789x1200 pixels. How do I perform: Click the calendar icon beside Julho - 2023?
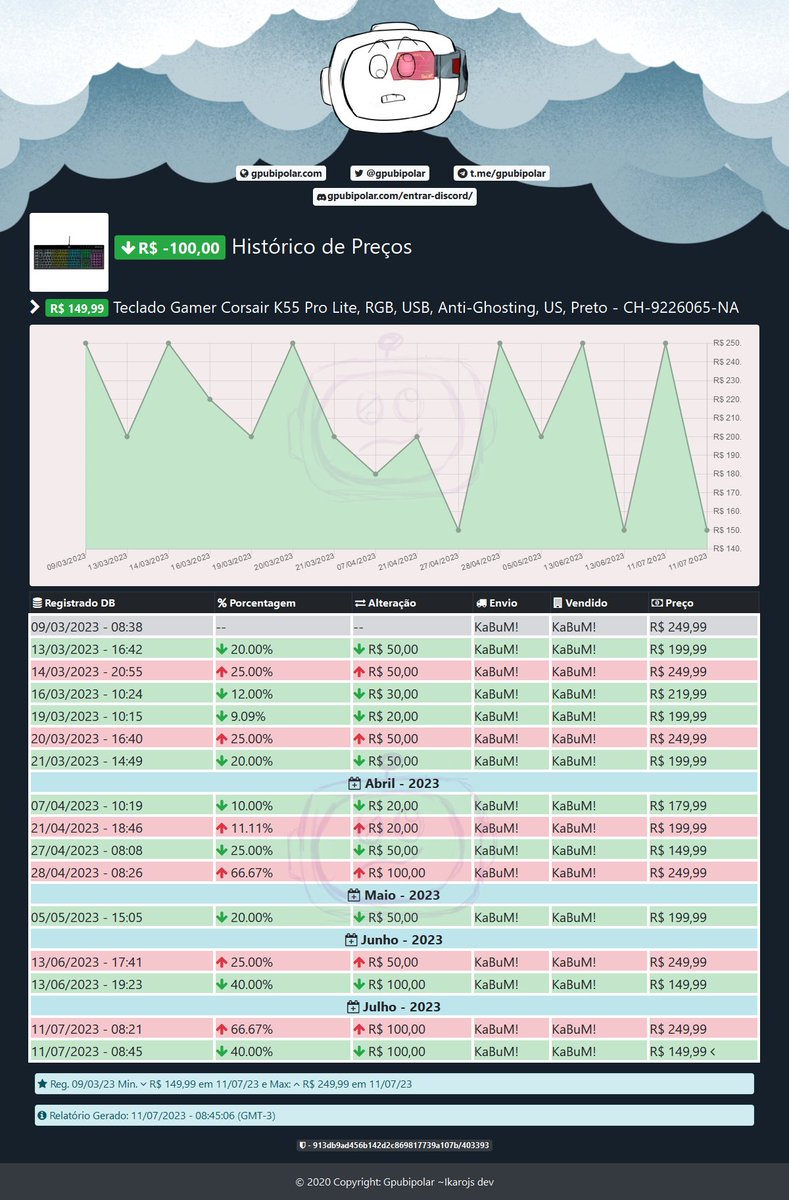click(353, 1007)
